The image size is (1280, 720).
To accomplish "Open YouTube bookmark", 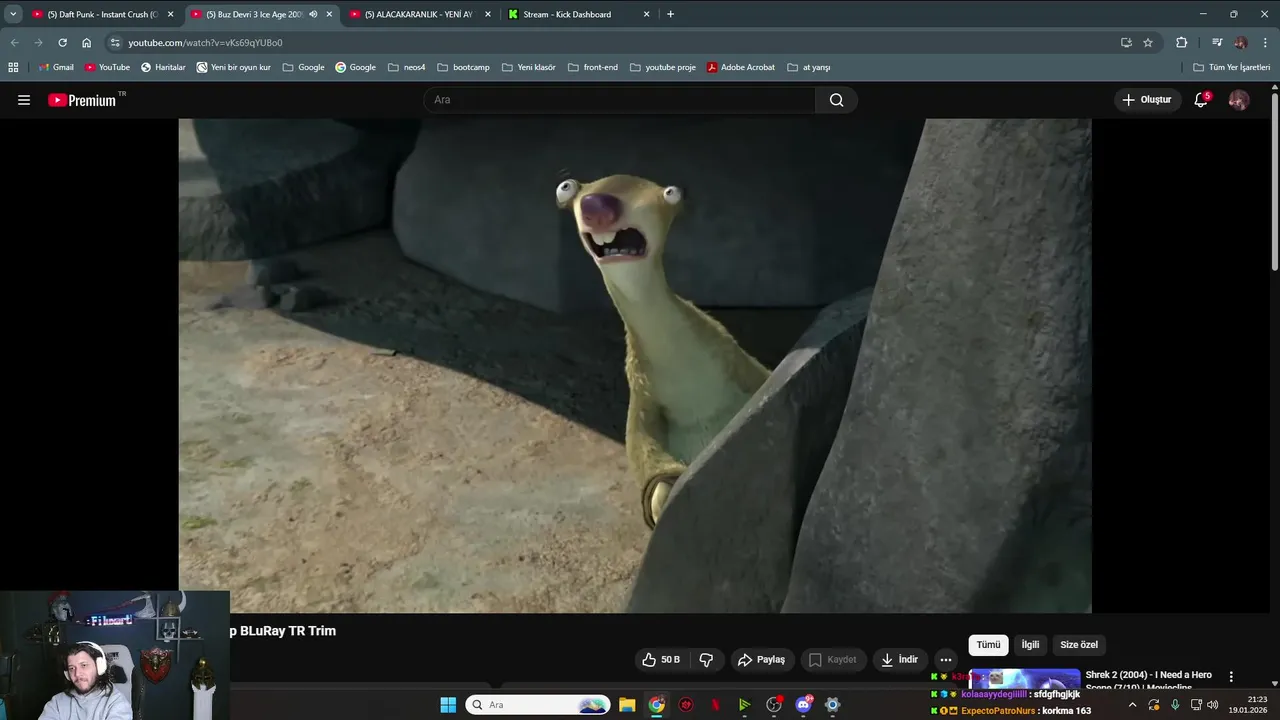I will [107, 67].
